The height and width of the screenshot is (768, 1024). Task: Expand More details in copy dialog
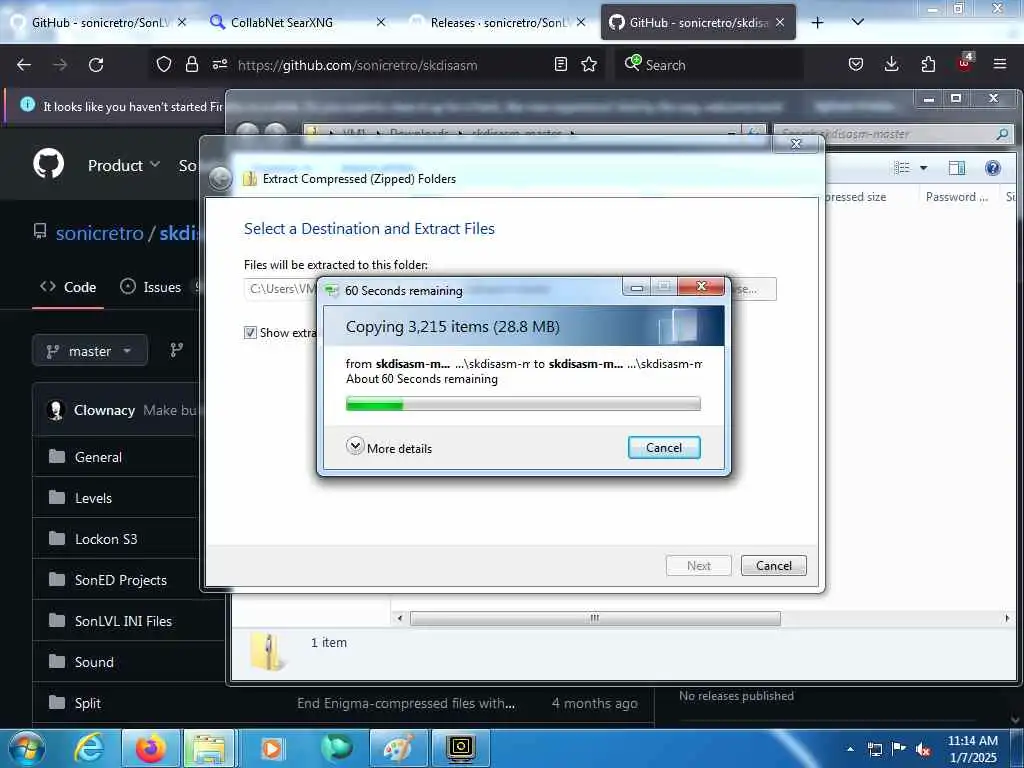click(389, 447)
